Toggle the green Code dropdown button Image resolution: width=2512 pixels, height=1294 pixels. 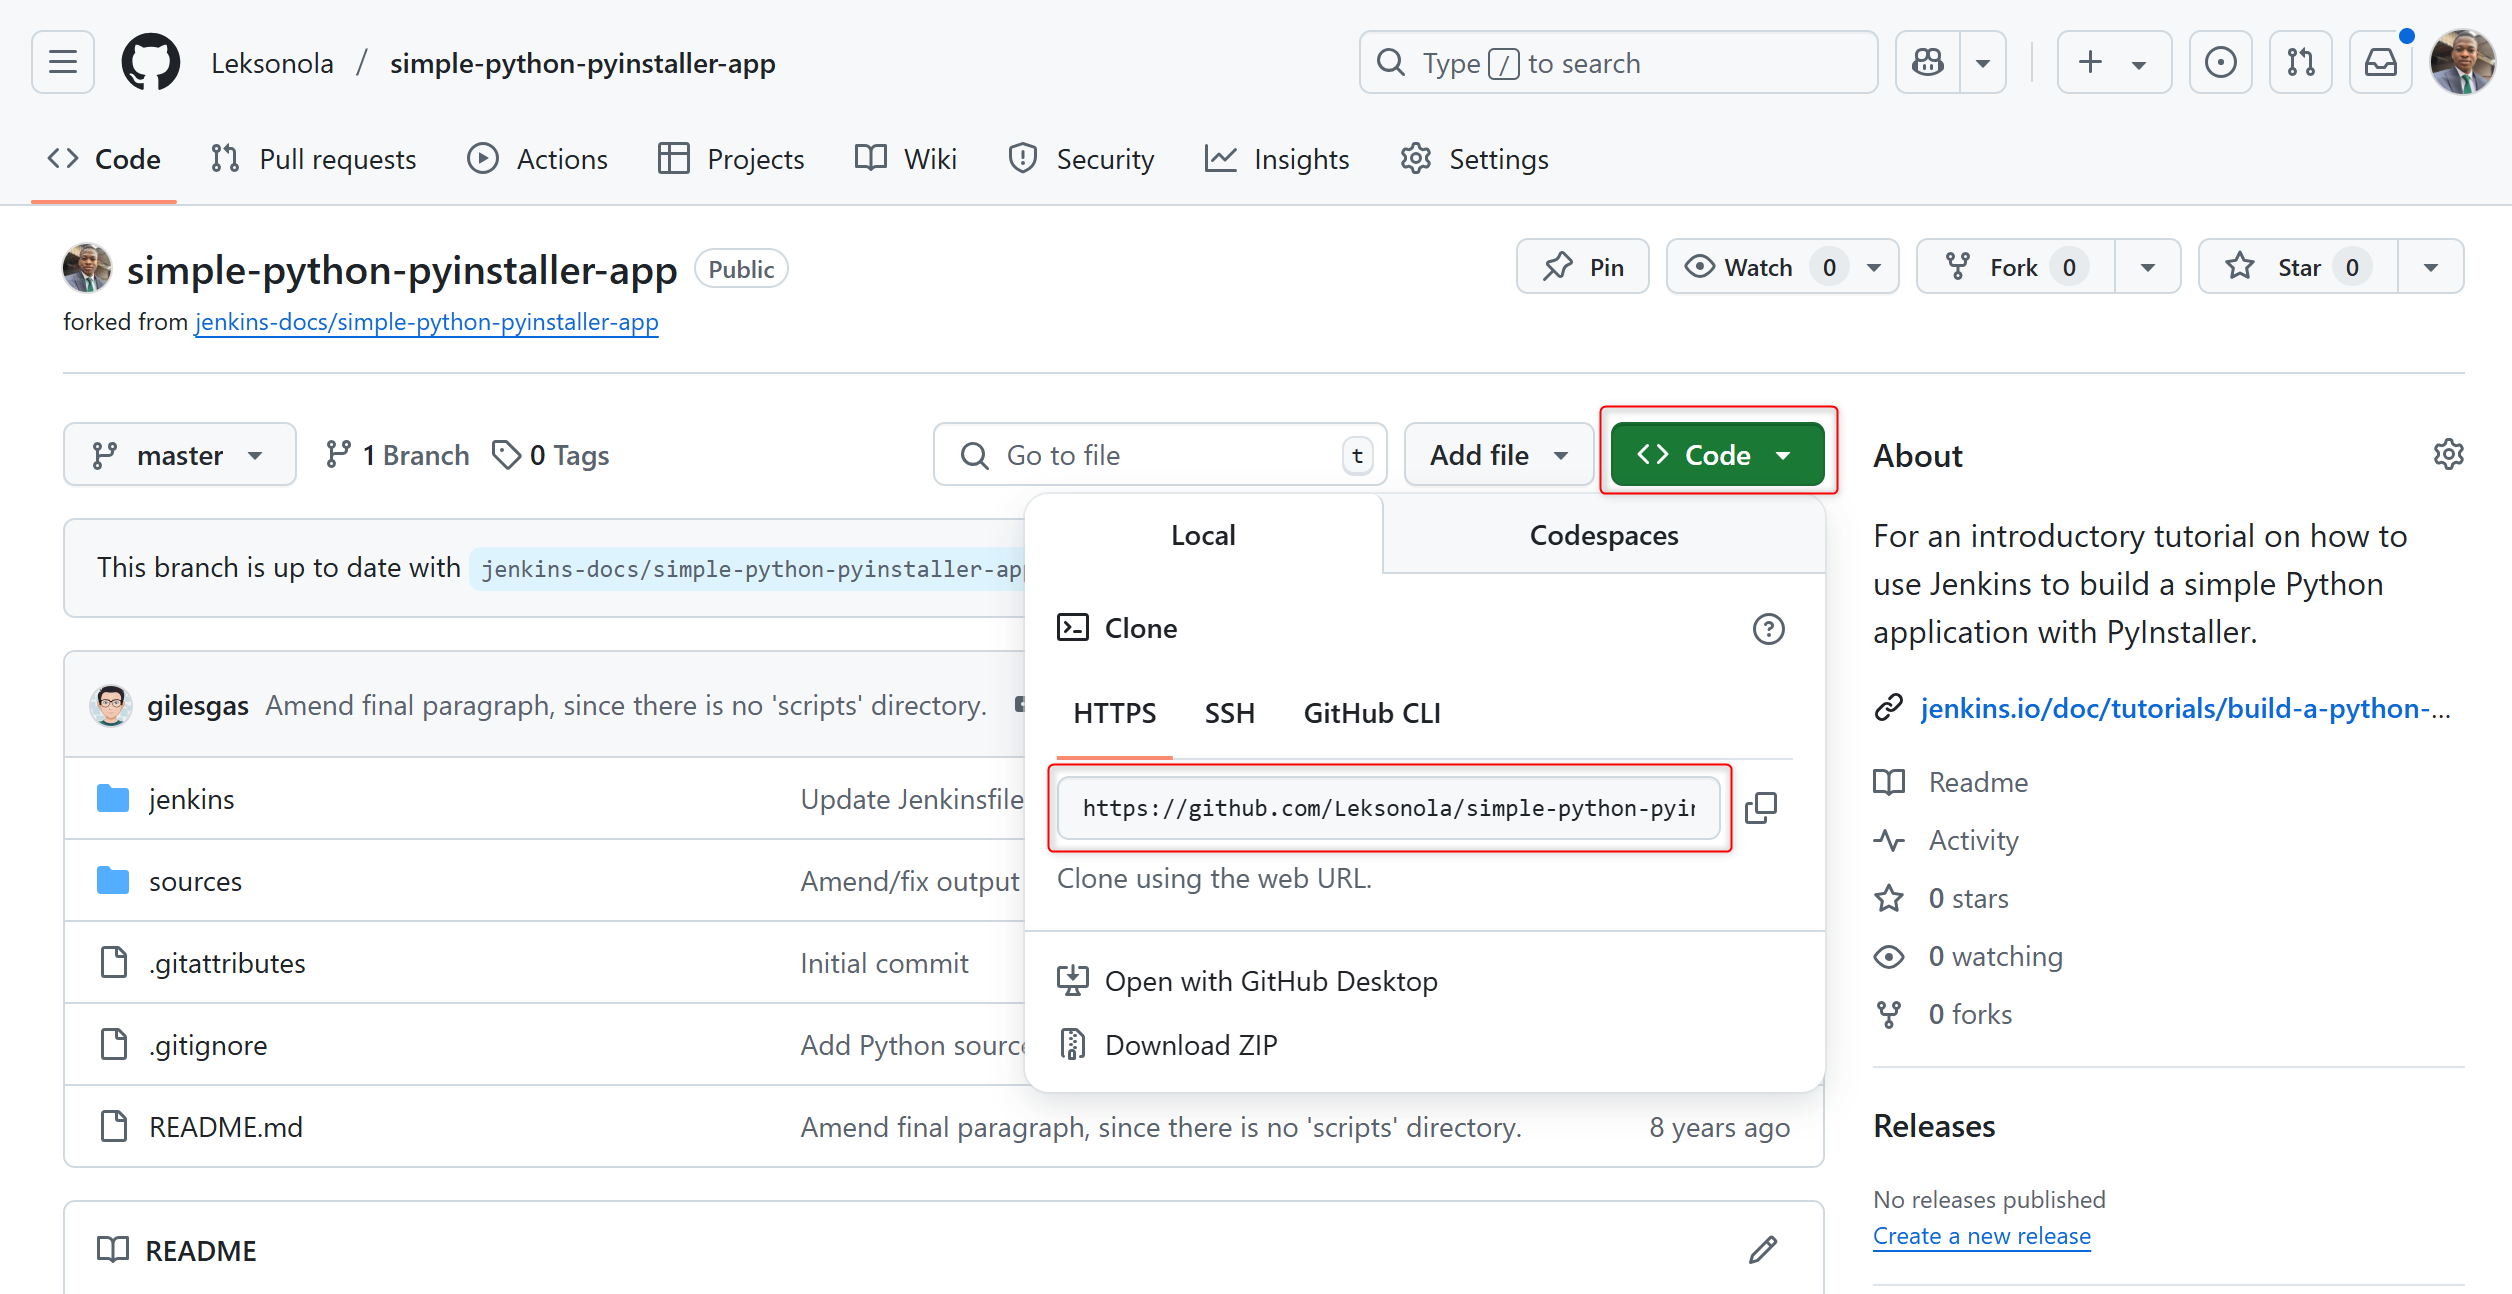(1718, 455)
